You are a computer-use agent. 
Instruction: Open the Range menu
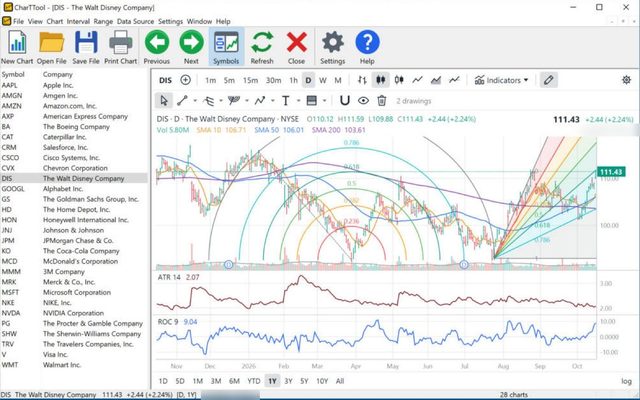(x=103, y=21)
